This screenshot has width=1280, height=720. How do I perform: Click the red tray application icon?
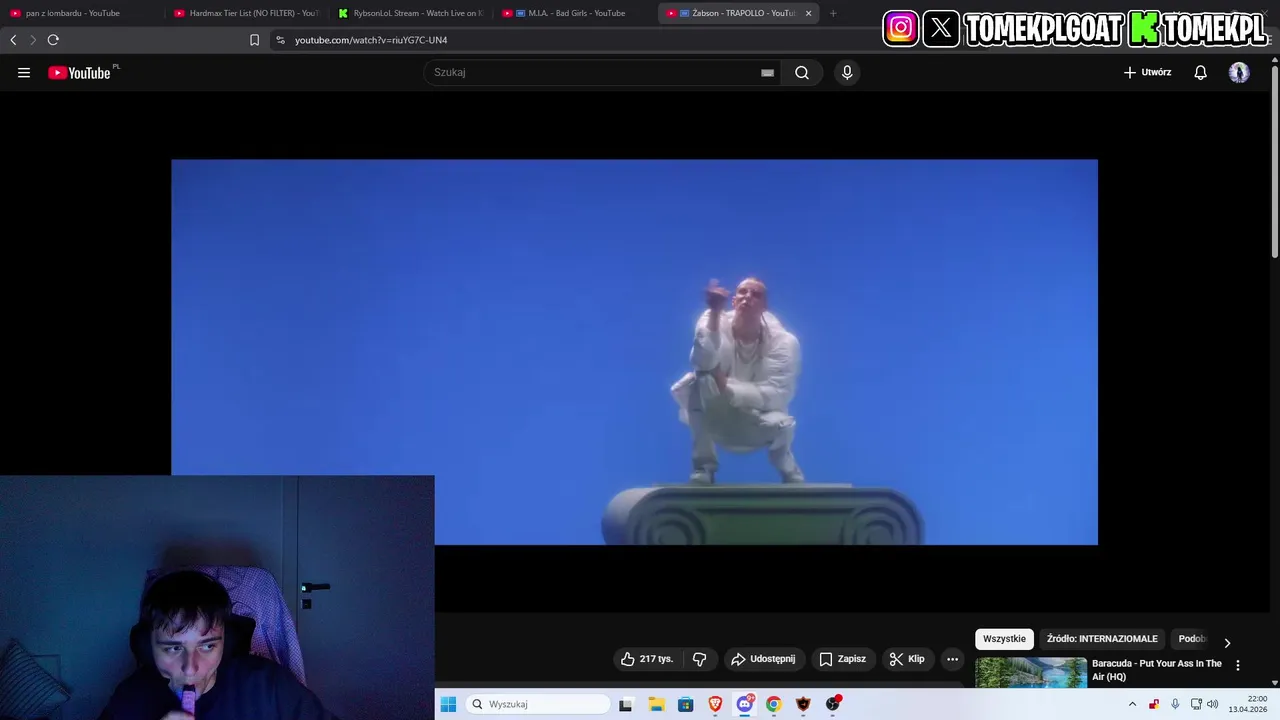[x=1154, y=704]
